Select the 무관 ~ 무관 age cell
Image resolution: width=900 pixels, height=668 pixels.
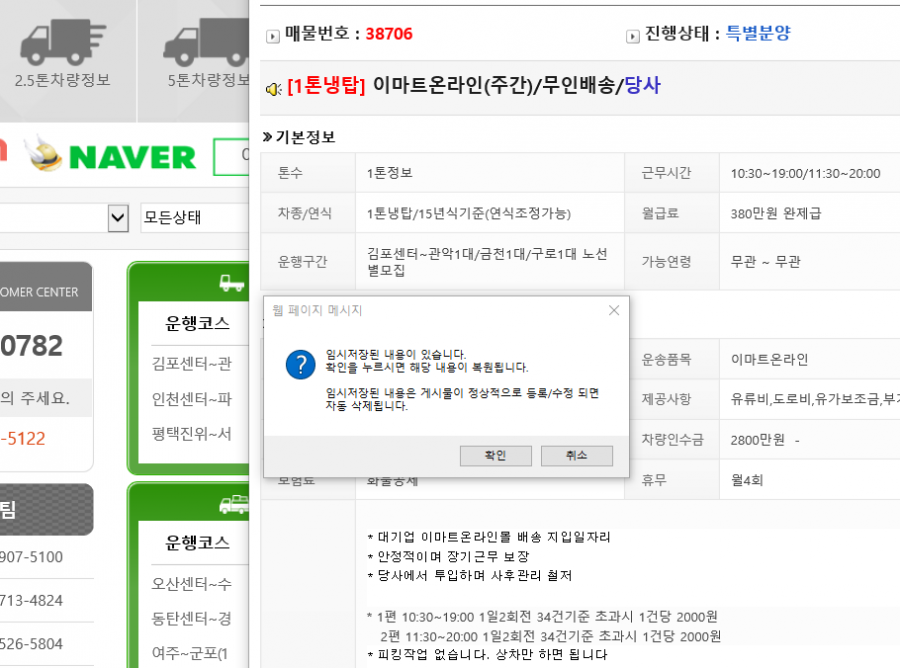coord(809,262)
